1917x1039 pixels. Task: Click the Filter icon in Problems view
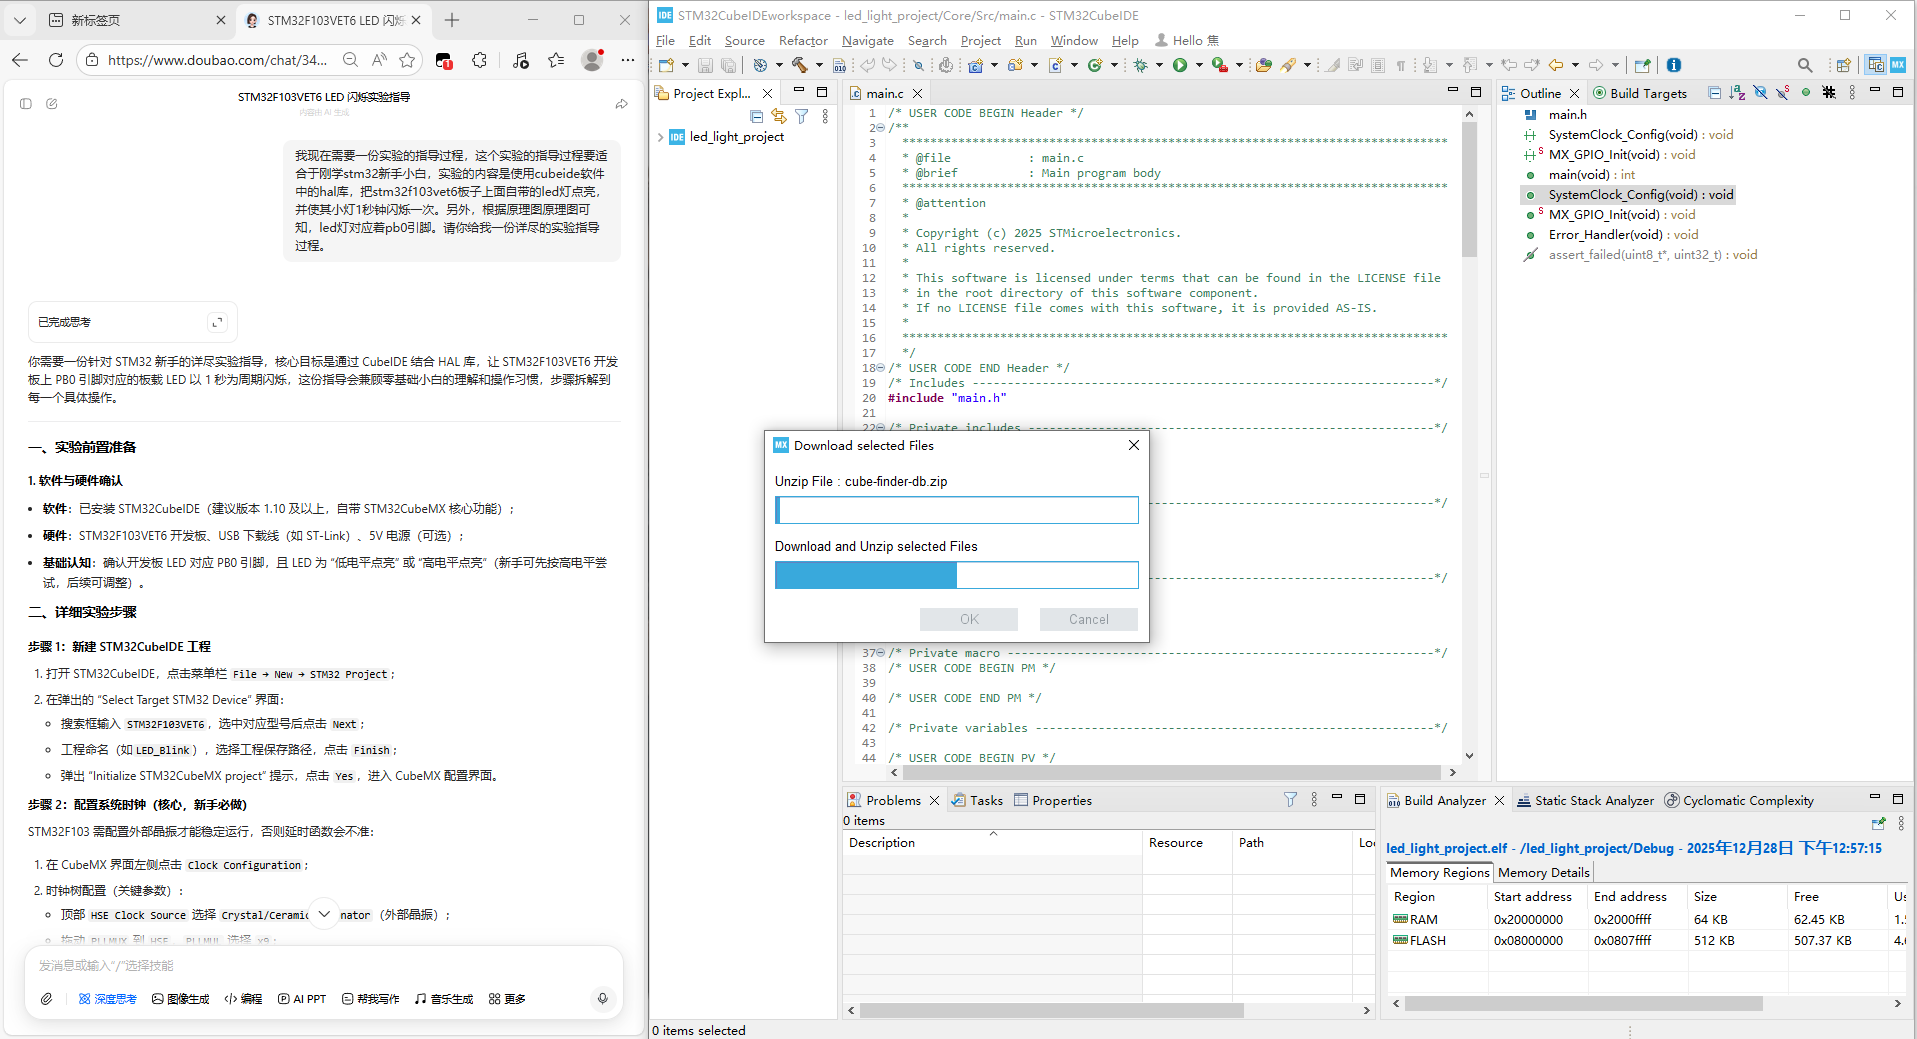point(1290,800)
